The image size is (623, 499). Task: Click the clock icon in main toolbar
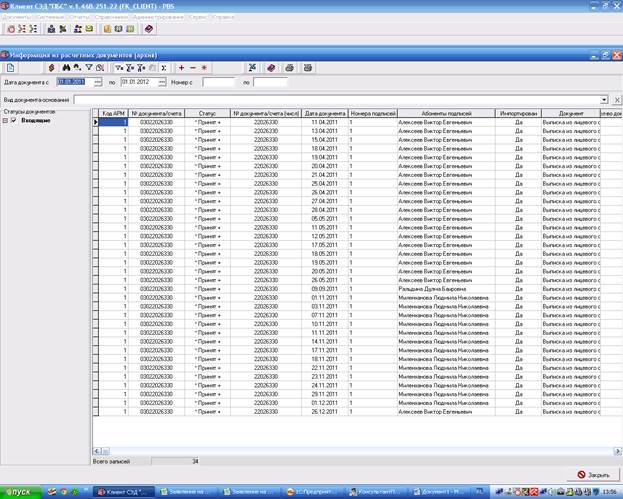coord(12,29)
